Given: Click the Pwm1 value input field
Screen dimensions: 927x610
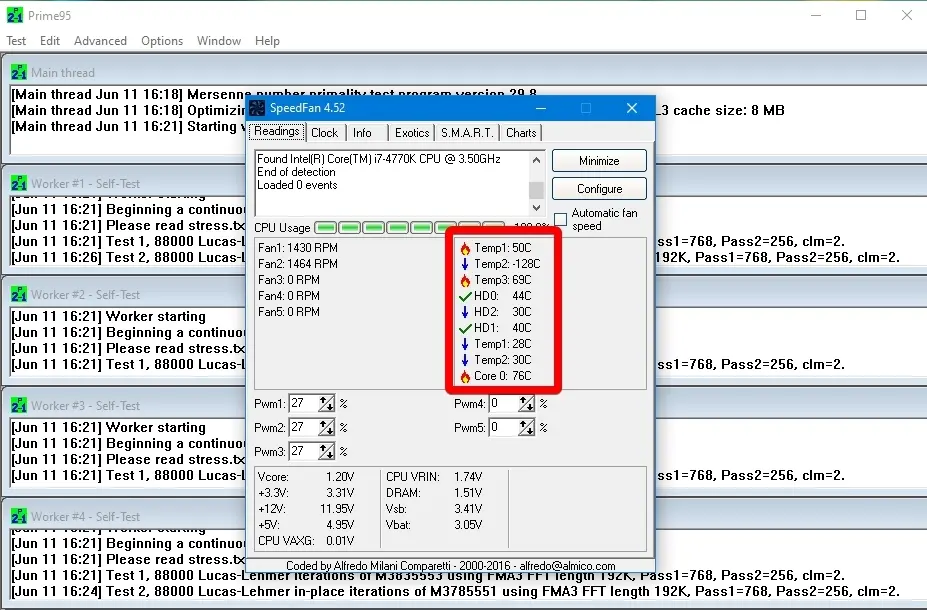Looking at the screenshot, I should (304, 404).
